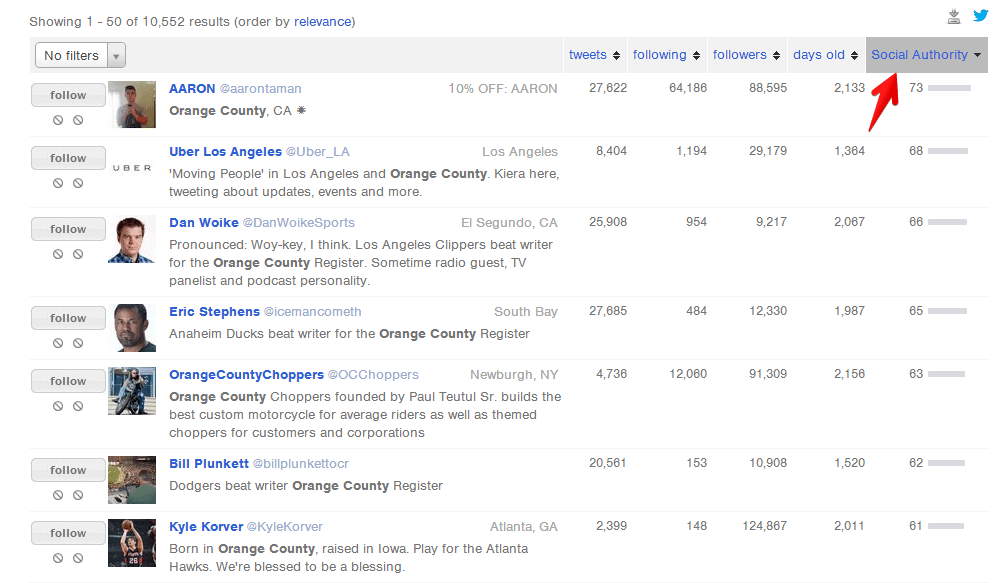This screenshot has height=583, width=993.
Task: Click OrangeCountyChoppers motorcycle avatar
Action: pyautogui.click(x=132, y=391)
